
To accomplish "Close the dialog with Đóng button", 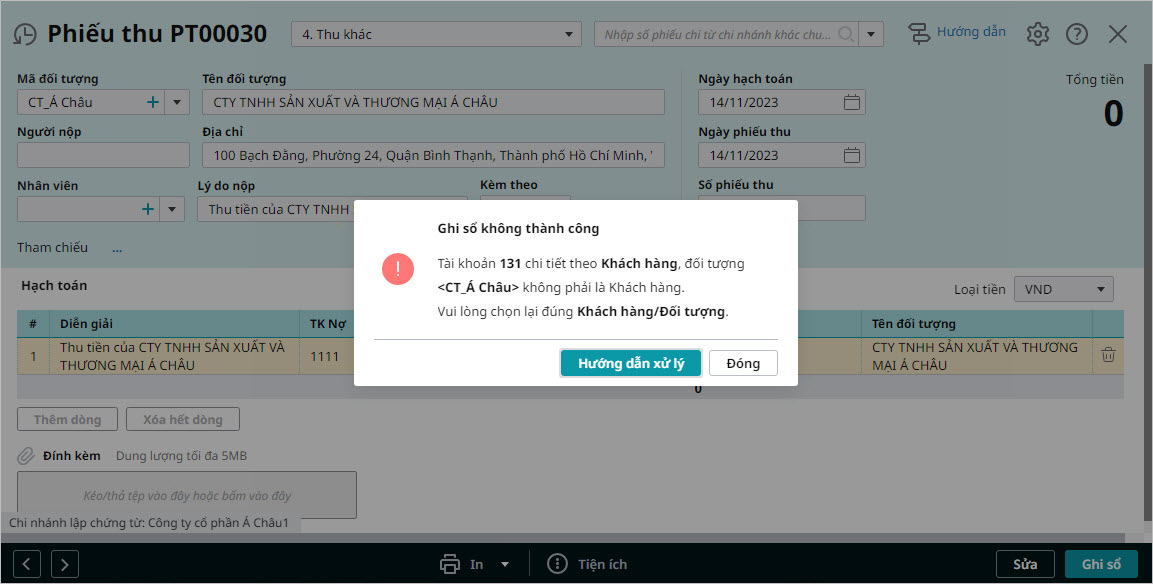I will pyautogui.click(x=743, y=363).
